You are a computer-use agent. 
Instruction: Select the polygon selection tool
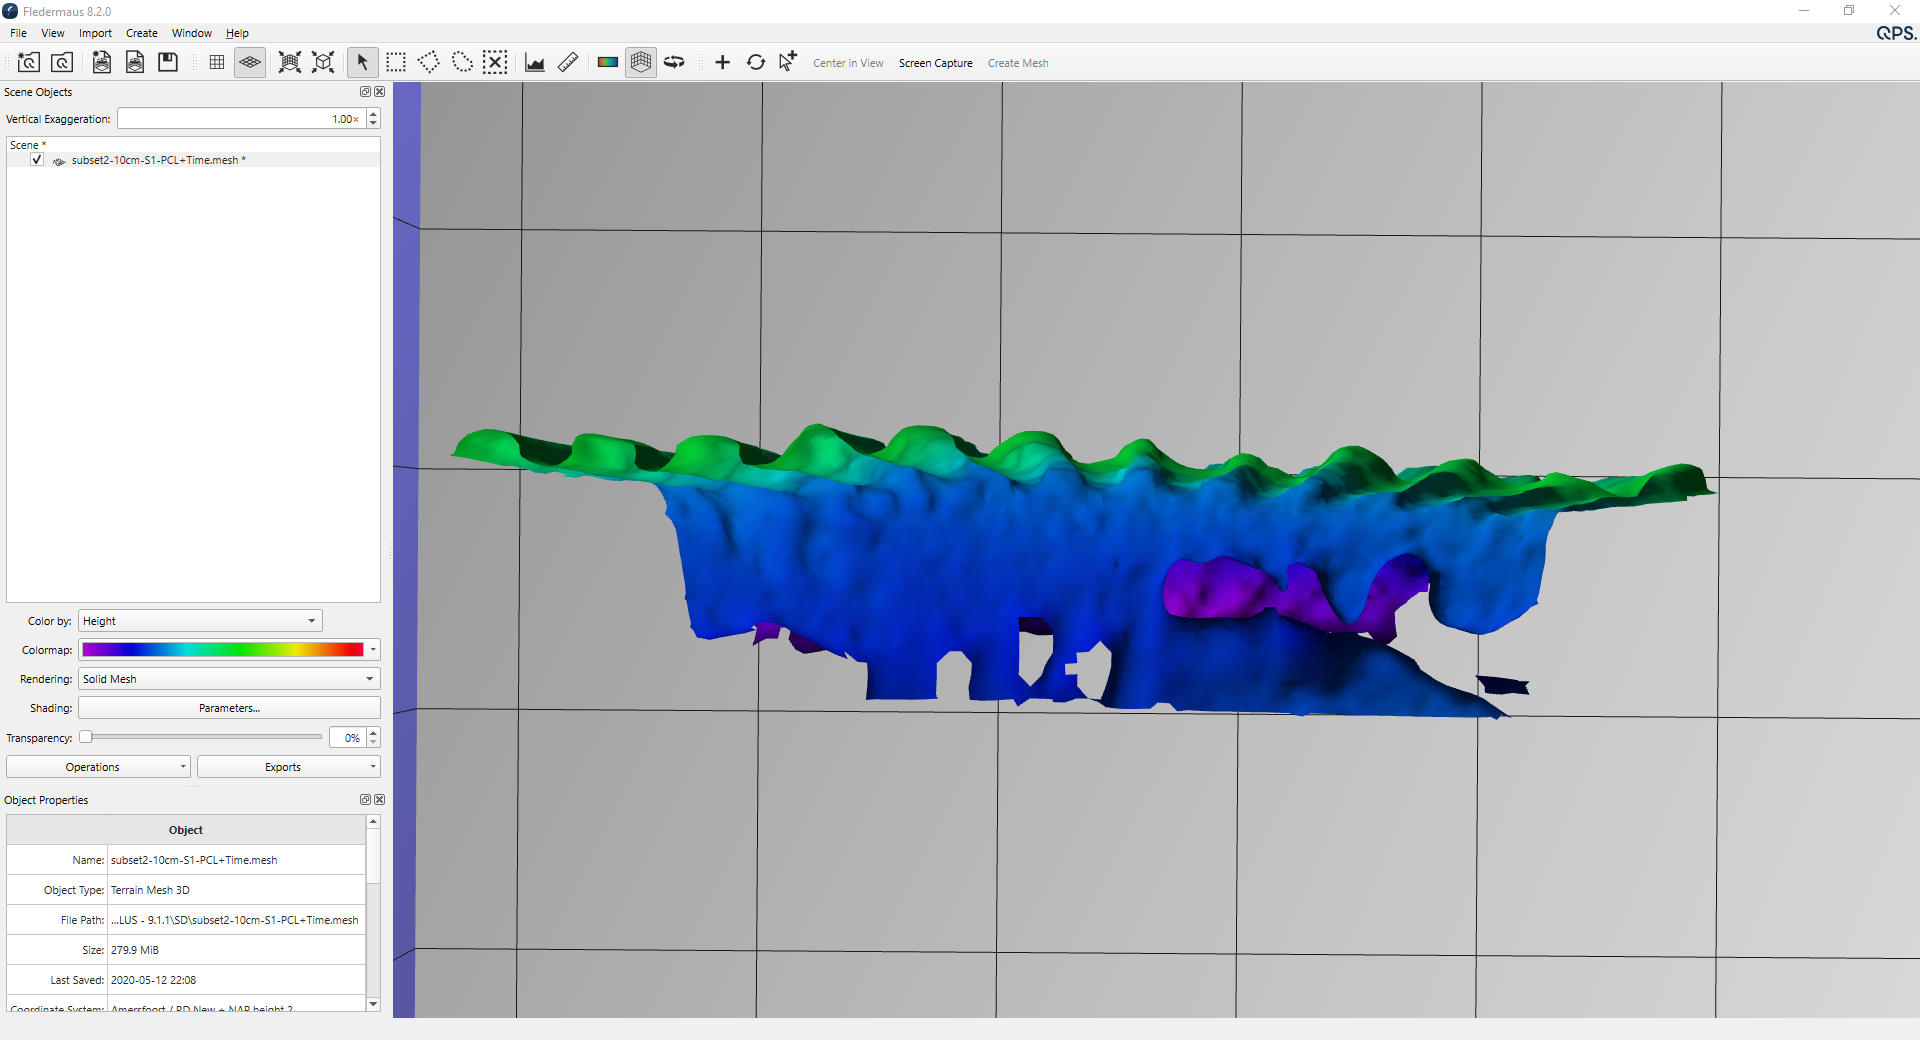click(x=429, y=62)
